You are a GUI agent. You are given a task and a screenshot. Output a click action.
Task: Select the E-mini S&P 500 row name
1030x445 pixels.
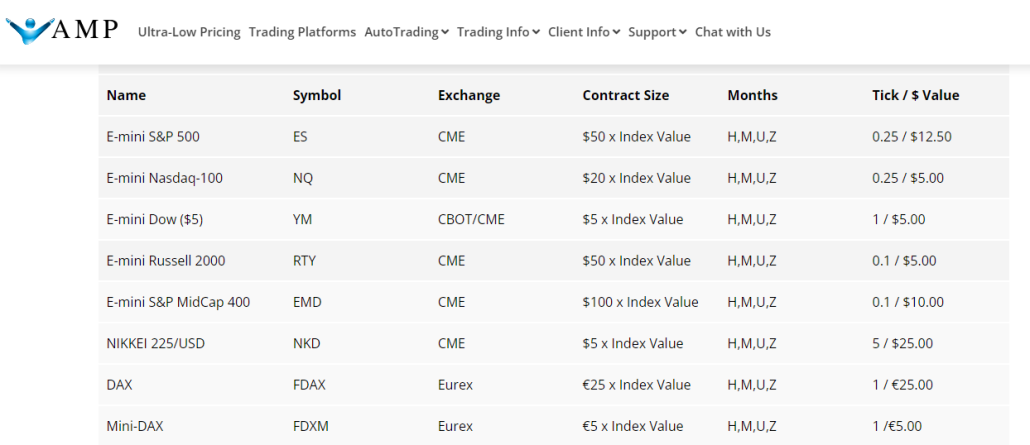152,137
